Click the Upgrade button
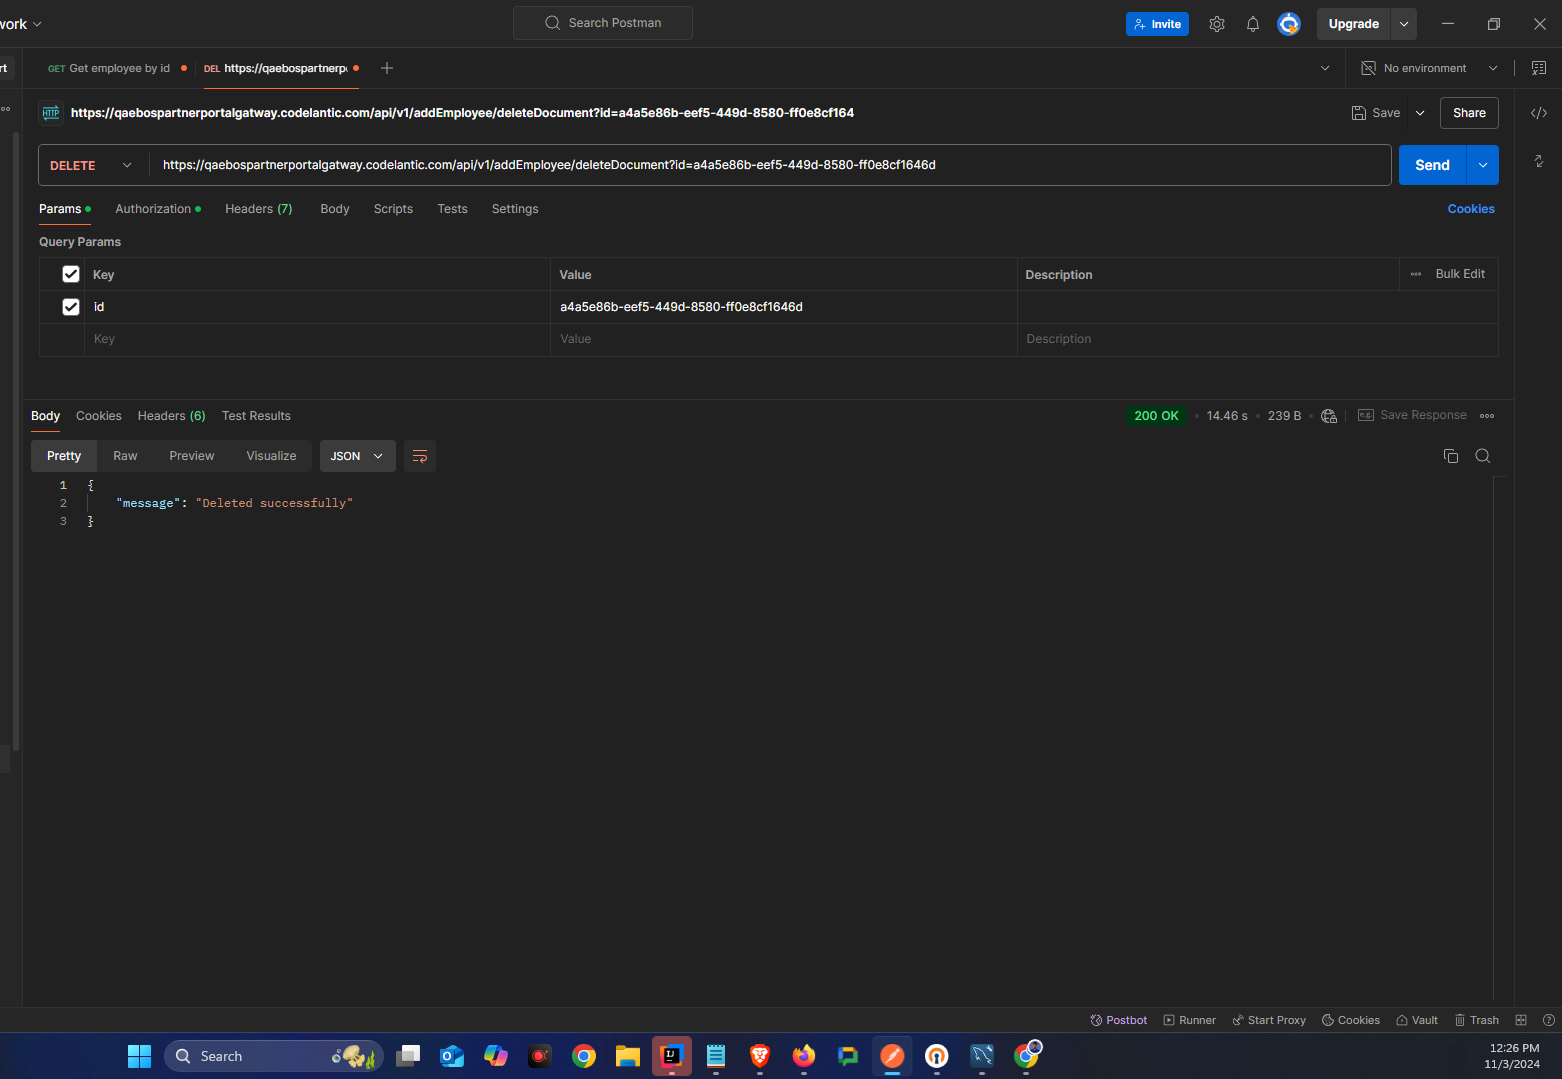Image resolution: width=1562 pixels, height=1079 pixels. click(x=1353, y=24)
